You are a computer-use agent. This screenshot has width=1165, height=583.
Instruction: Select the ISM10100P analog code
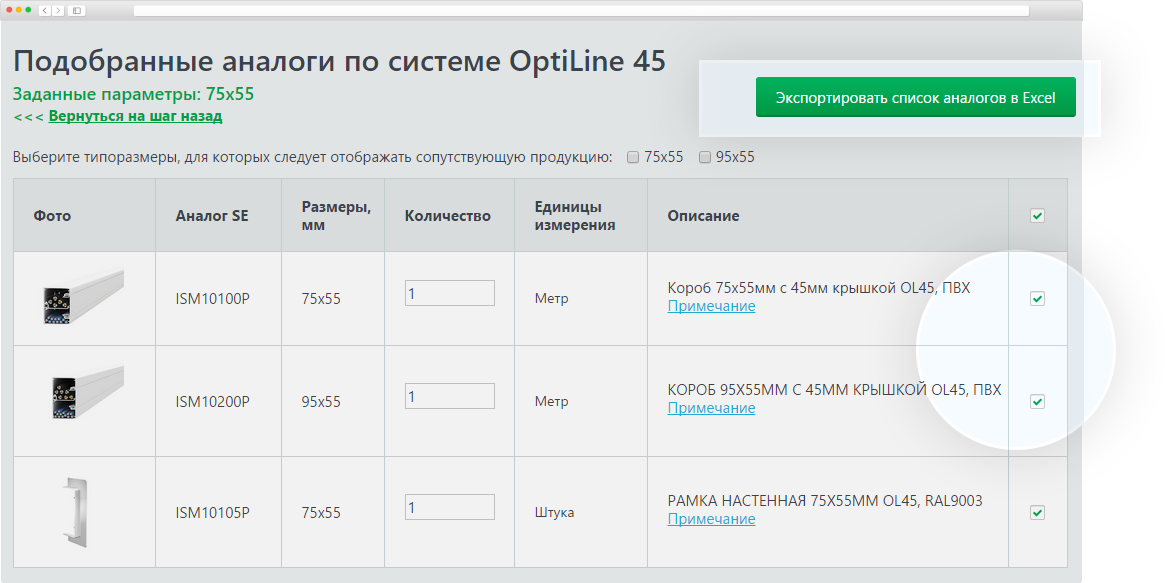point(212,299)
